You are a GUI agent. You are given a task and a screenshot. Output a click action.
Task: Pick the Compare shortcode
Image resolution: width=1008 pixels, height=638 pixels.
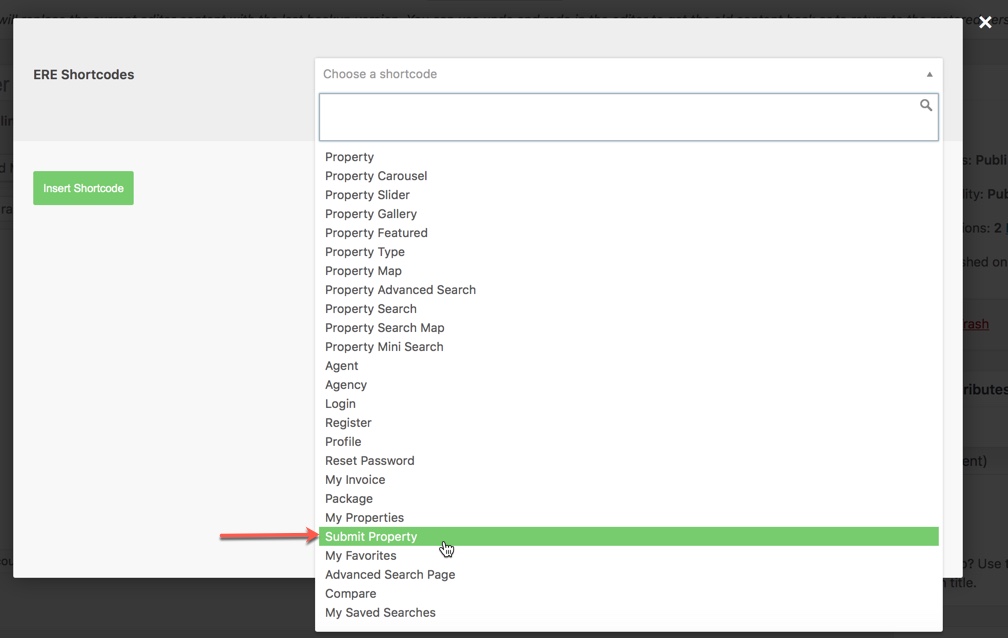pyautogui.click(x=629, y=593)
